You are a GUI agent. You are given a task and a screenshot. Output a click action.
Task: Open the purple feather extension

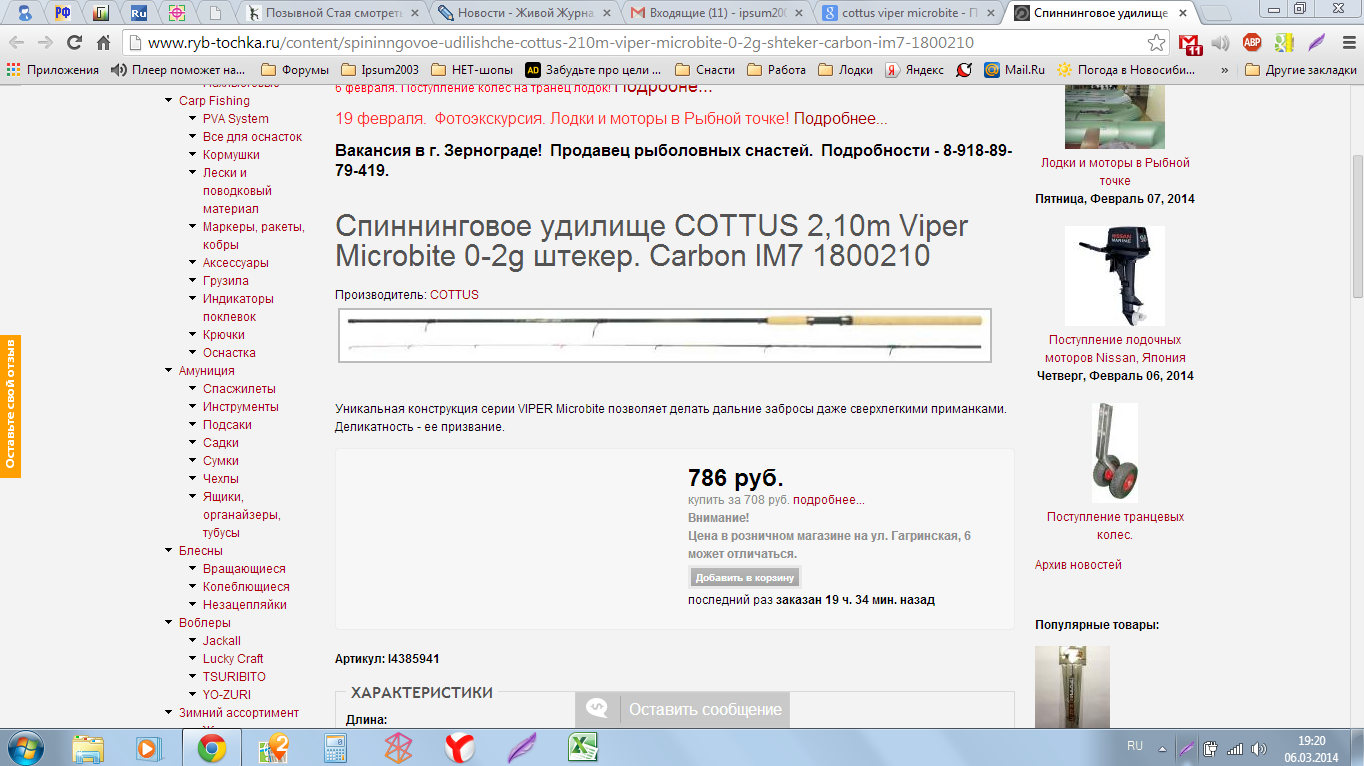pos(1316,43)
